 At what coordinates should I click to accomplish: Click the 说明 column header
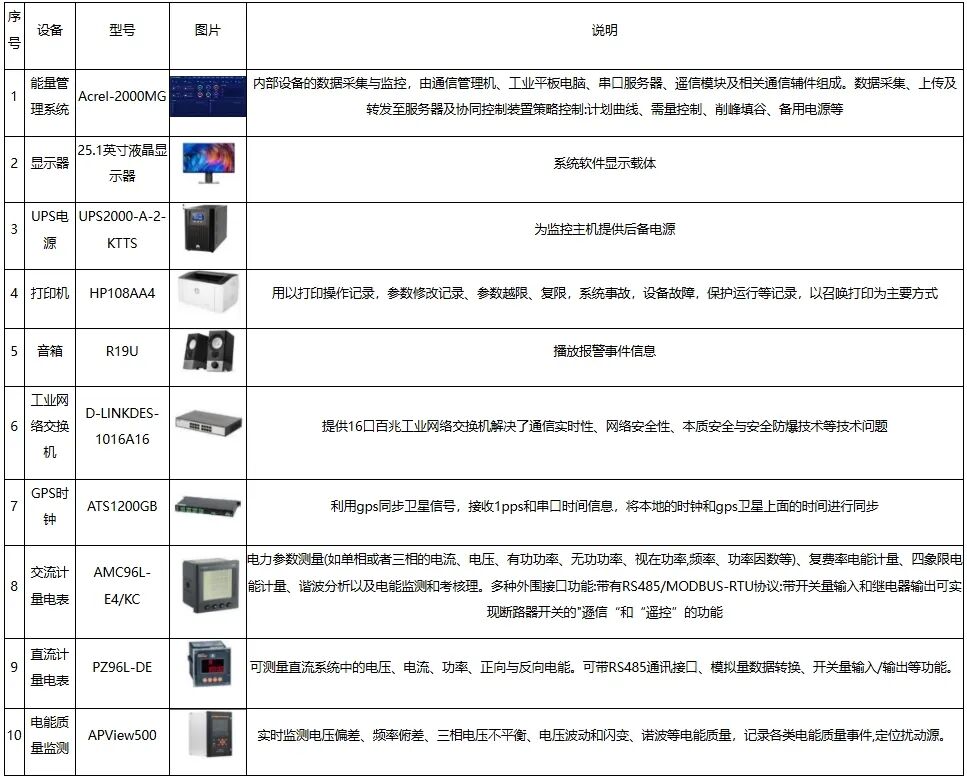(x=605, y=31)
